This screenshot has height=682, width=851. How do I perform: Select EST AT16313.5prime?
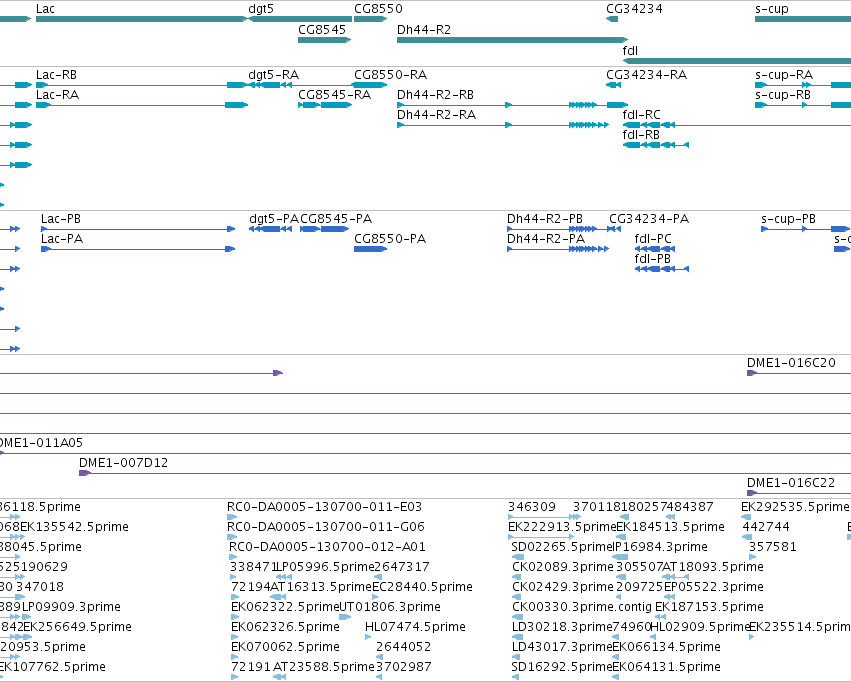[x=278, y=597]
